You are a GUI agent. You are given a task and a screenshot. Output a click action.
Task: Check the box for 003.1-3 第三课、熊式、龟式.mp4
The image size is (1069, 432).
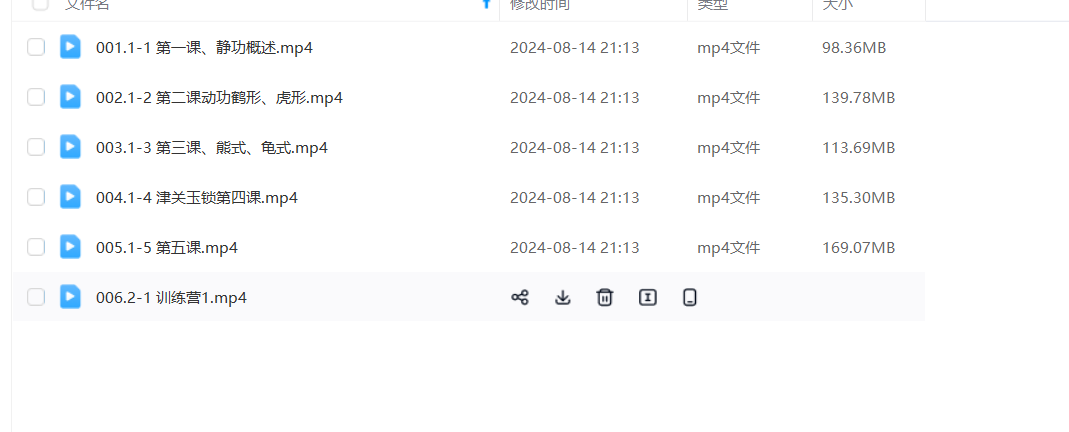(x=36, y=147)
